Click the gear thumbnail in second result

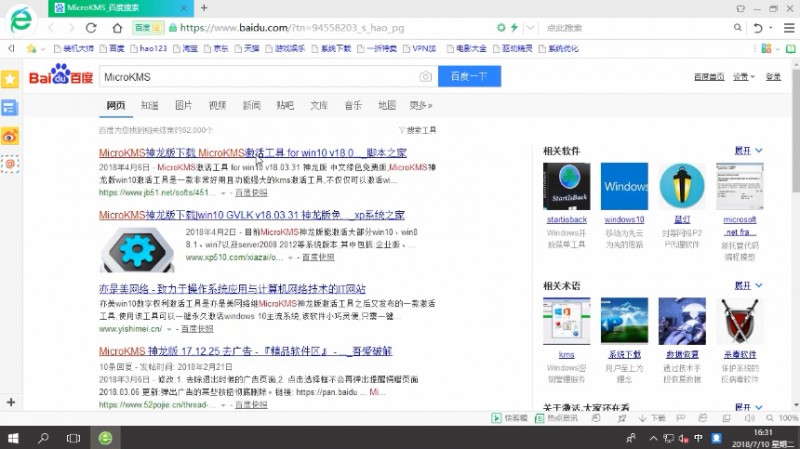pyautogui.click(x=137, y=250)
